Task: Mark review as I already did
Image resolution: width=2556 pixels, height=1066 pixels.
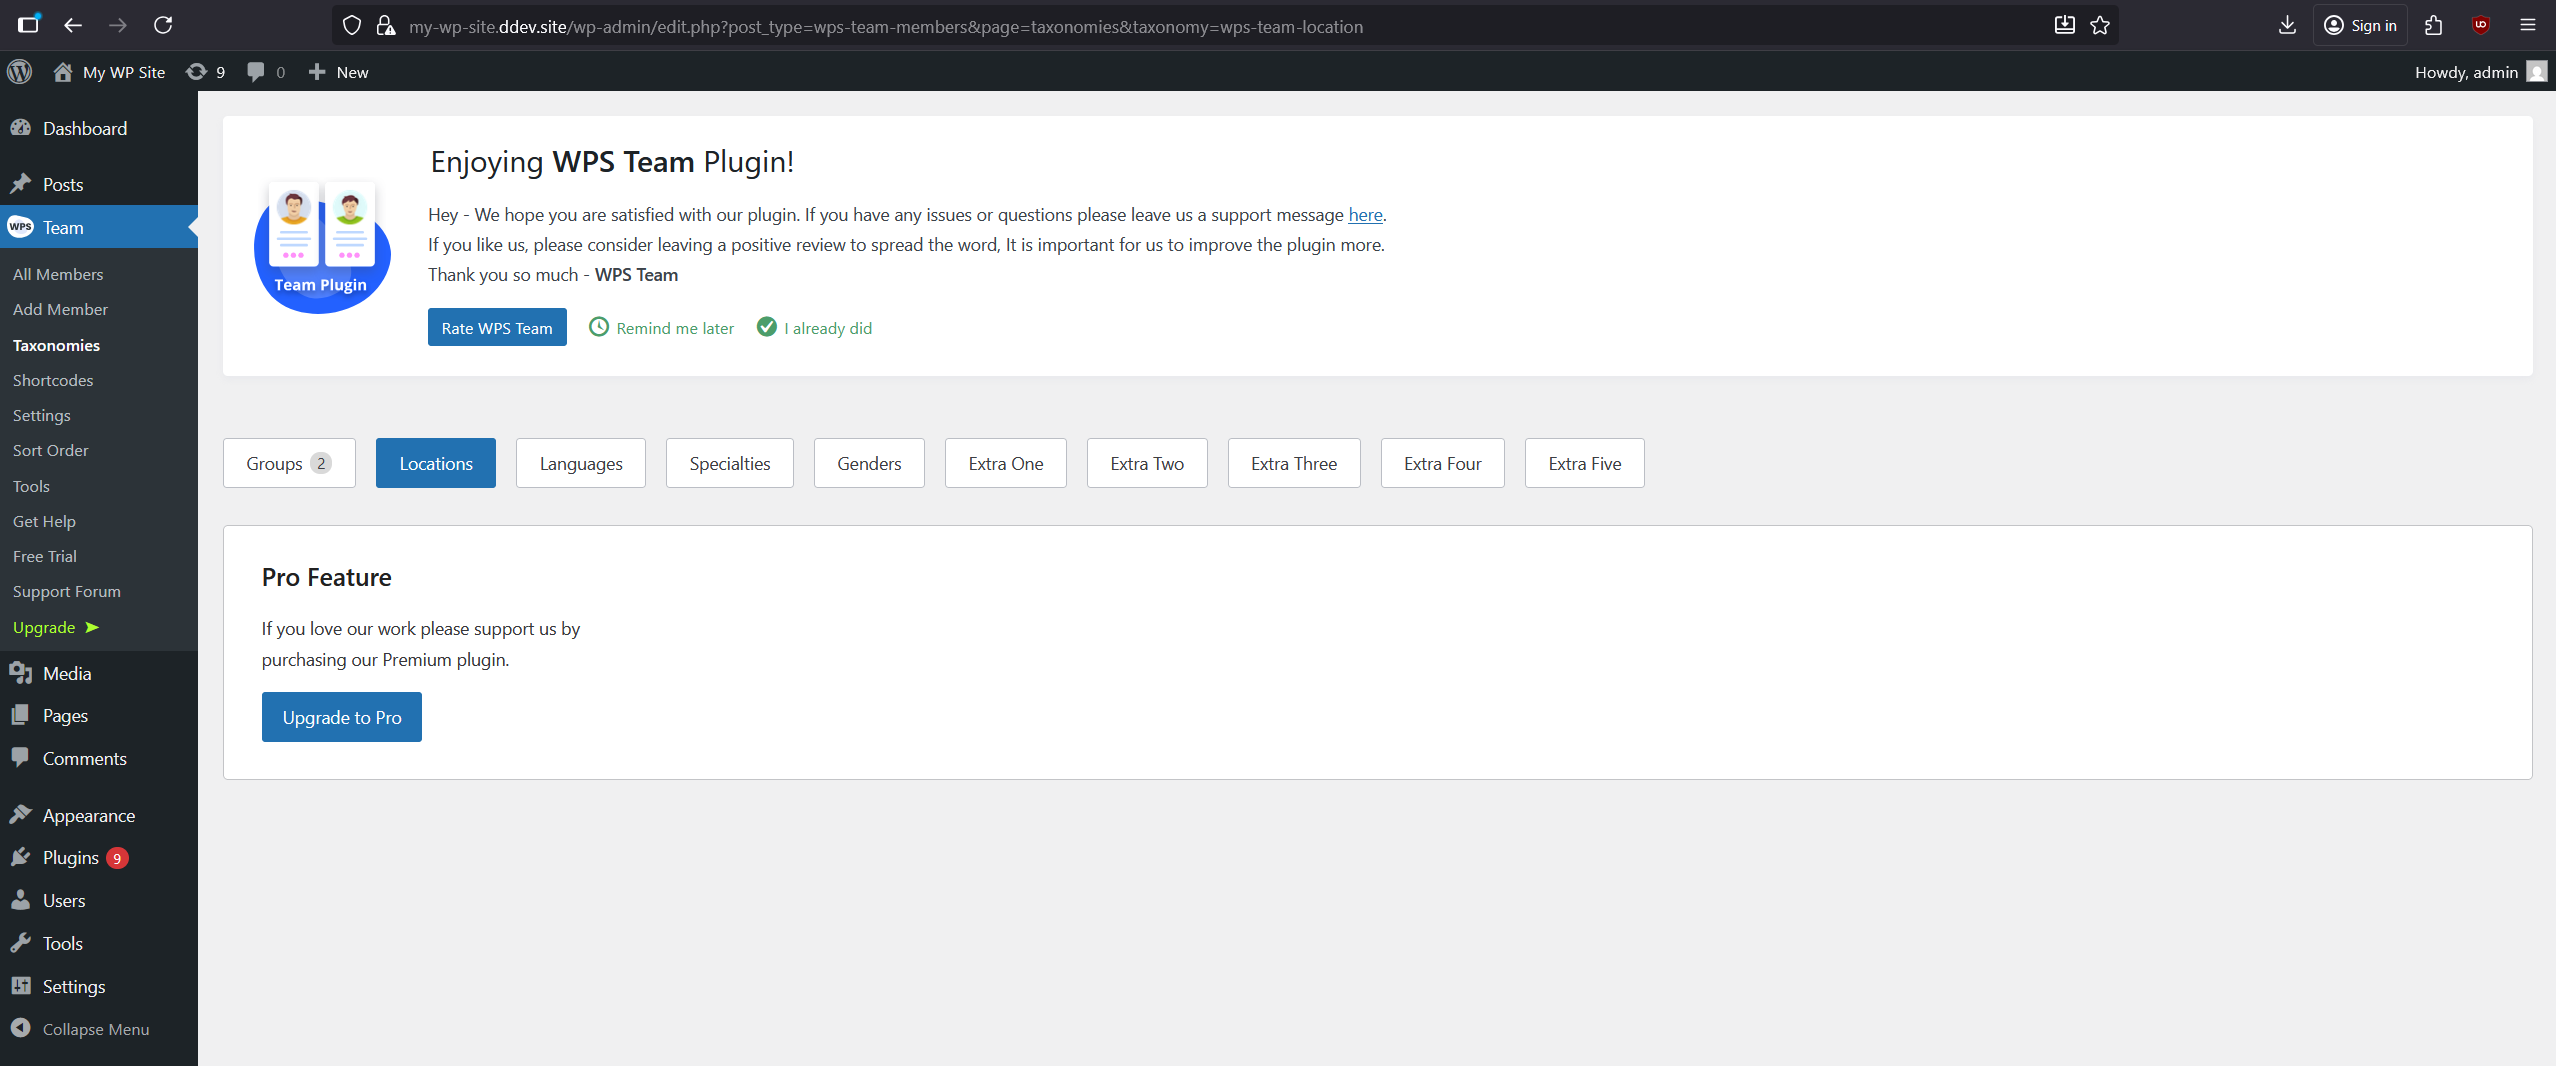Action: coord(814,328)
